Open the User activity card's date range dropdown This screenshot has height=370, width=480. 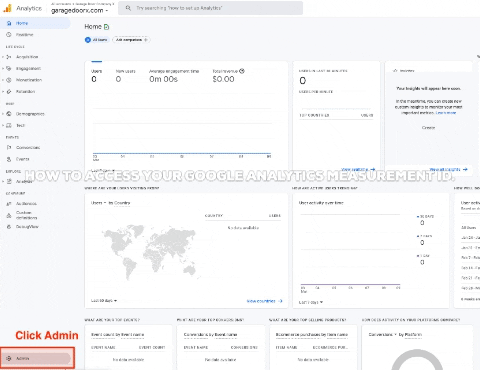311,302
